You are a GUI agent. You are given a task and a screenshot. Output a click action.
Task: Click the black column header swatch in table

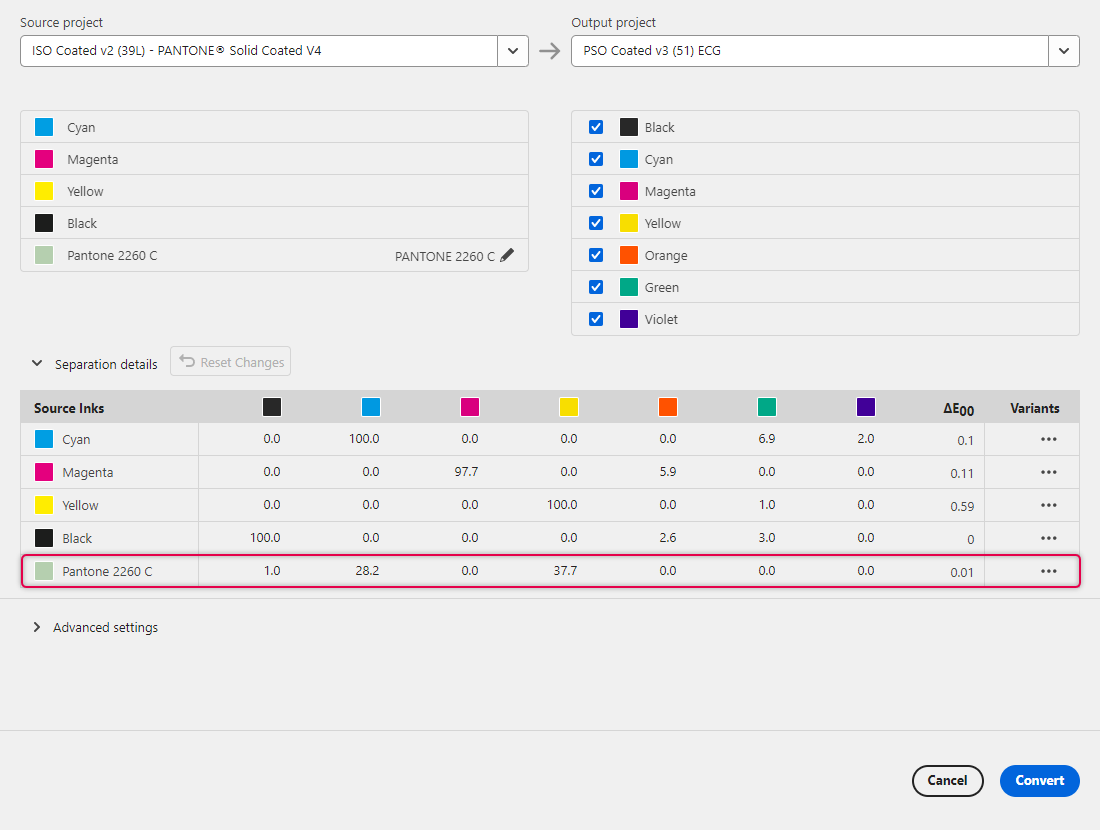point(271,407)
